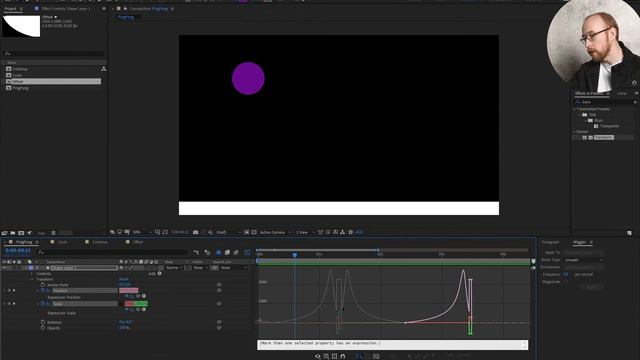Click the timeline layer search field
The height and width of the screenshot is (360, 640).
(111, 252)
